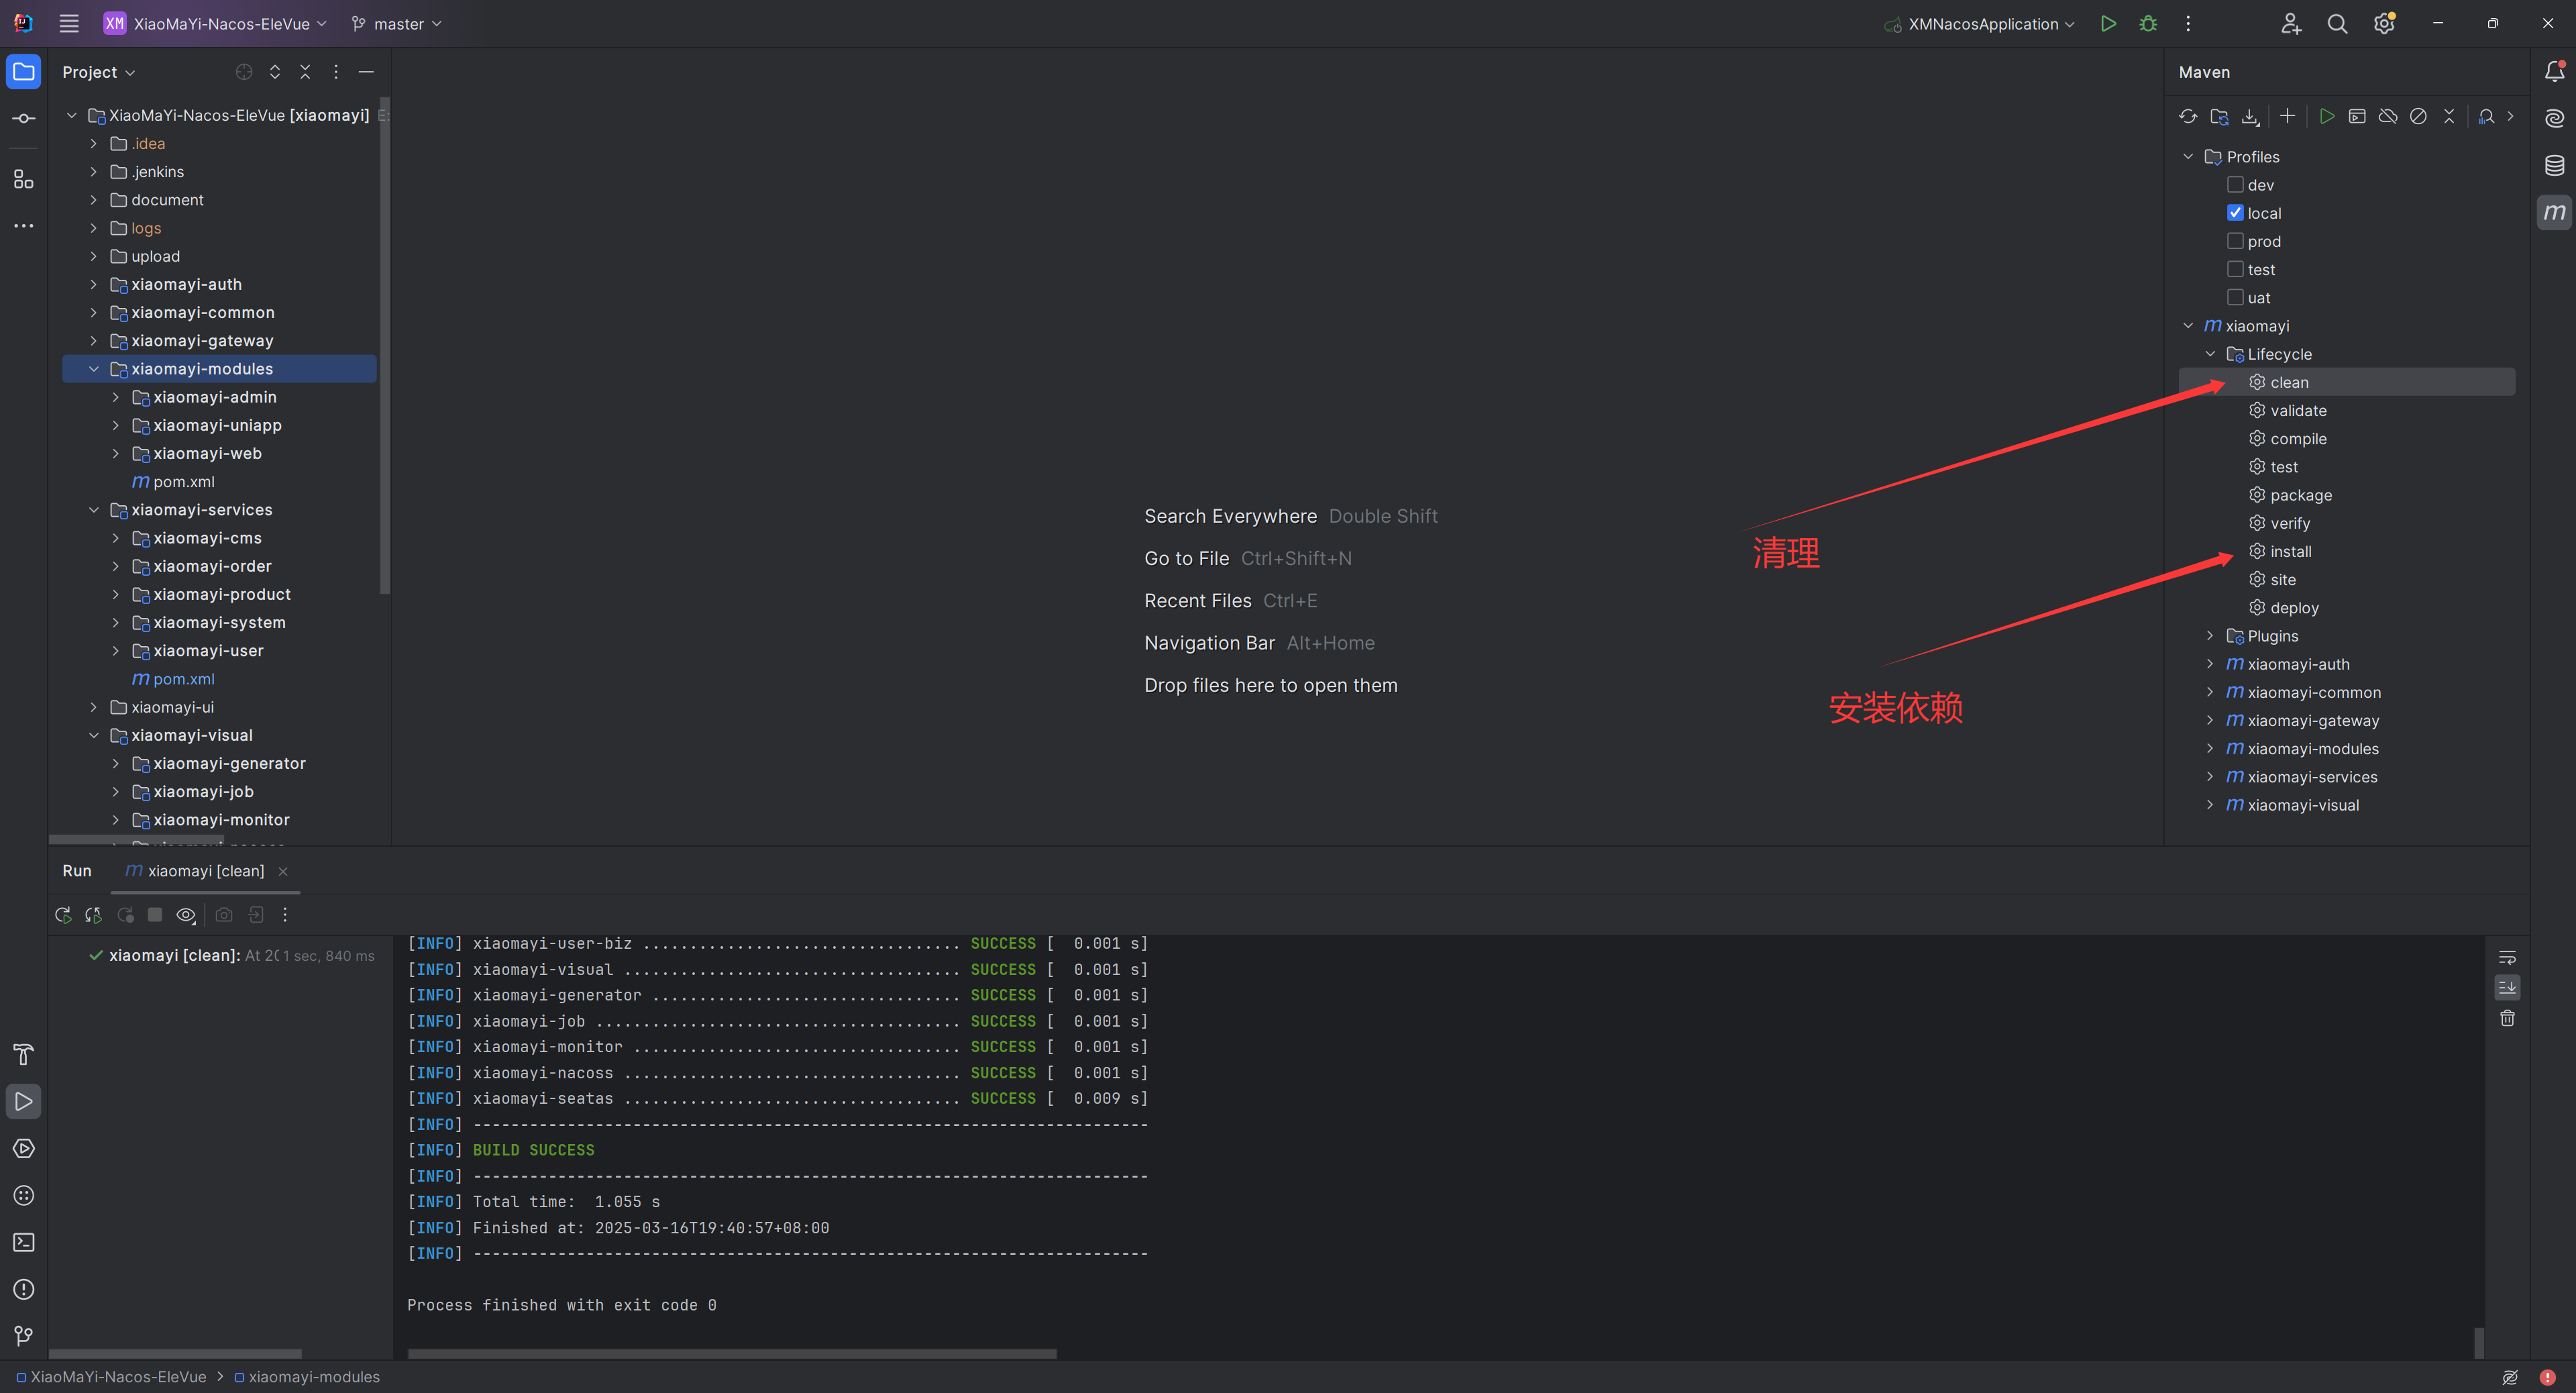Clear console with trash icon
This screenshot has height=1393, width=2576.
point(2507,1019)
